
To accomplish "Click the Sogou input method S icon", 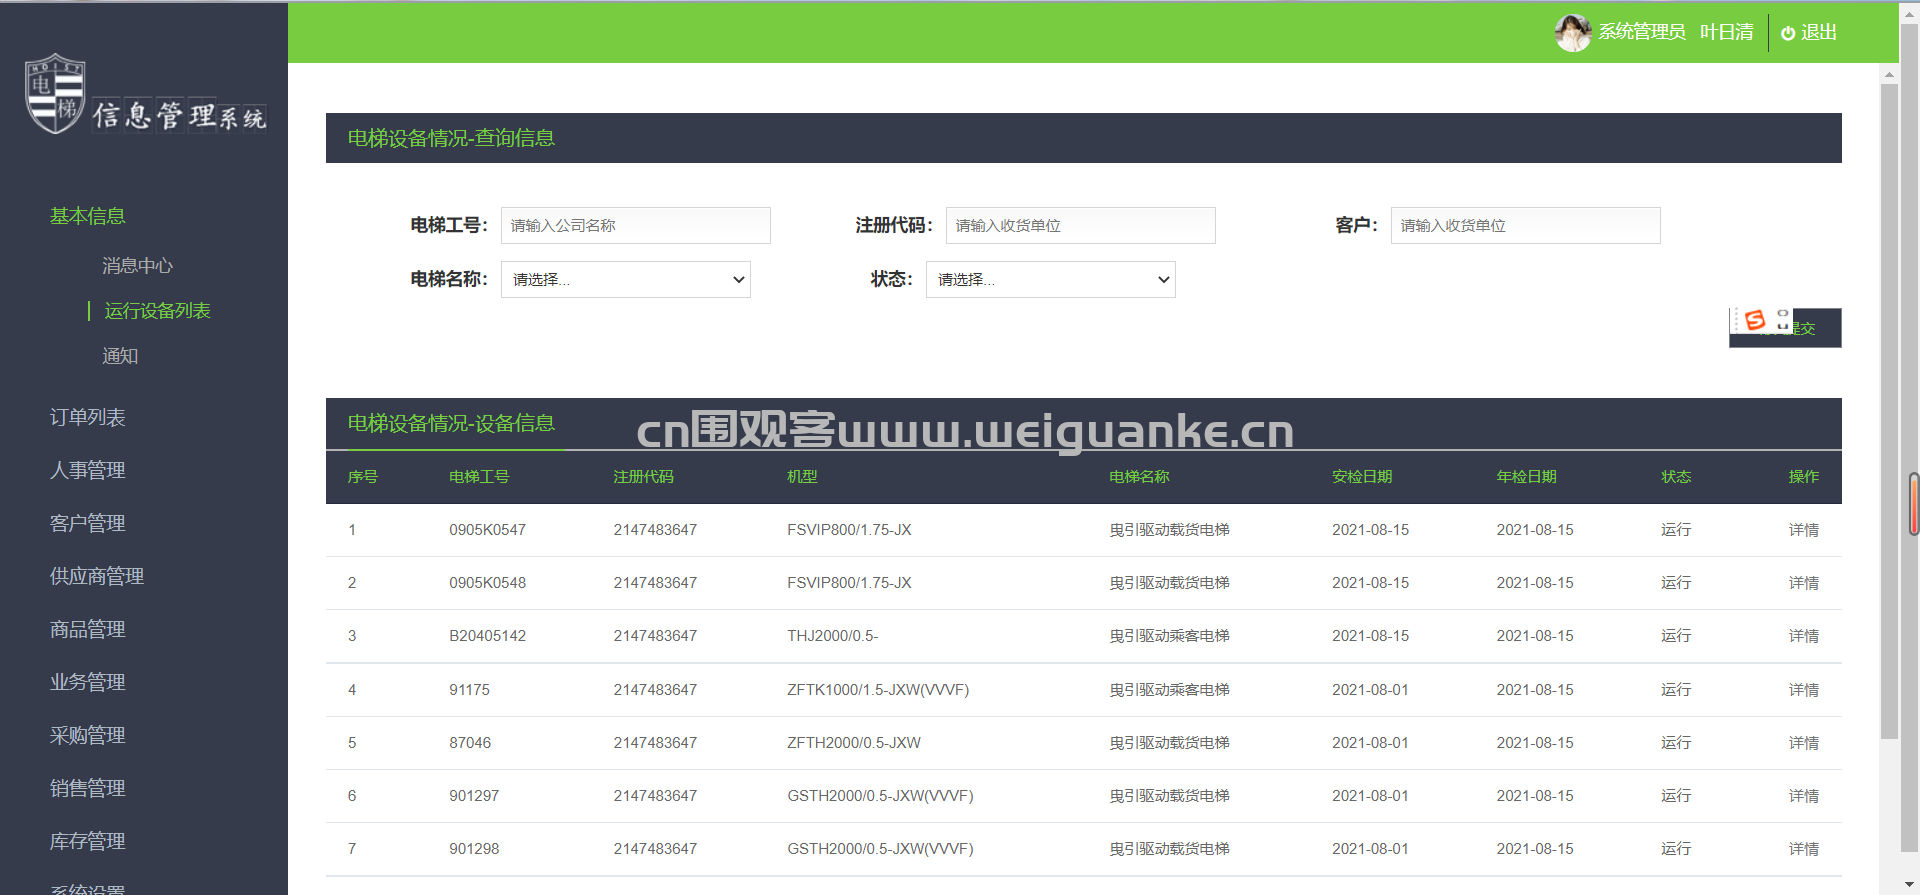I will point(1755,320).
